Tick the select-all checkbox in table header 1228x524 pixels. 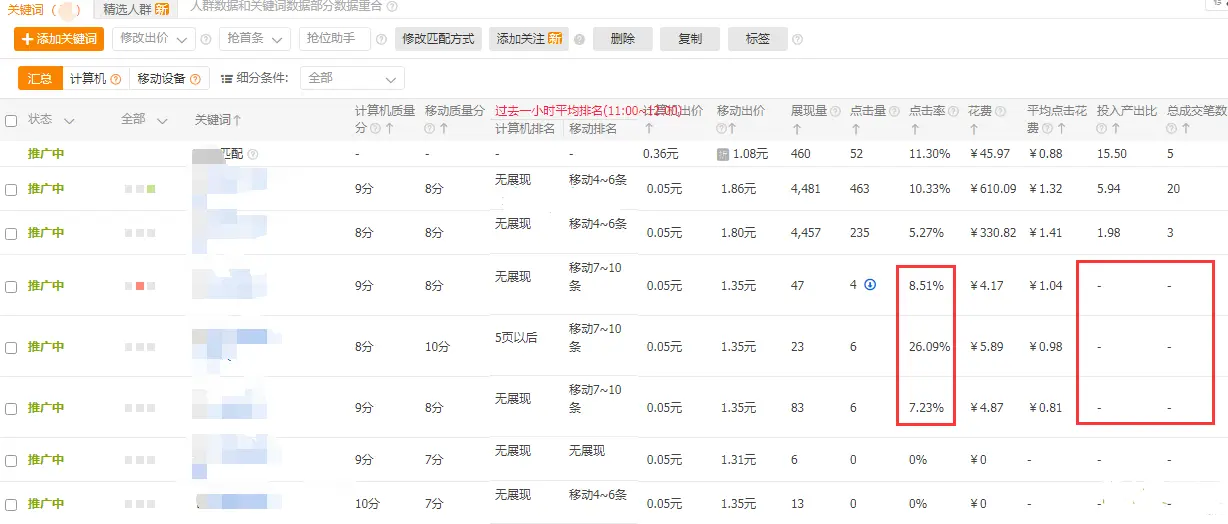pyautogui.click(x=11, y=120)
